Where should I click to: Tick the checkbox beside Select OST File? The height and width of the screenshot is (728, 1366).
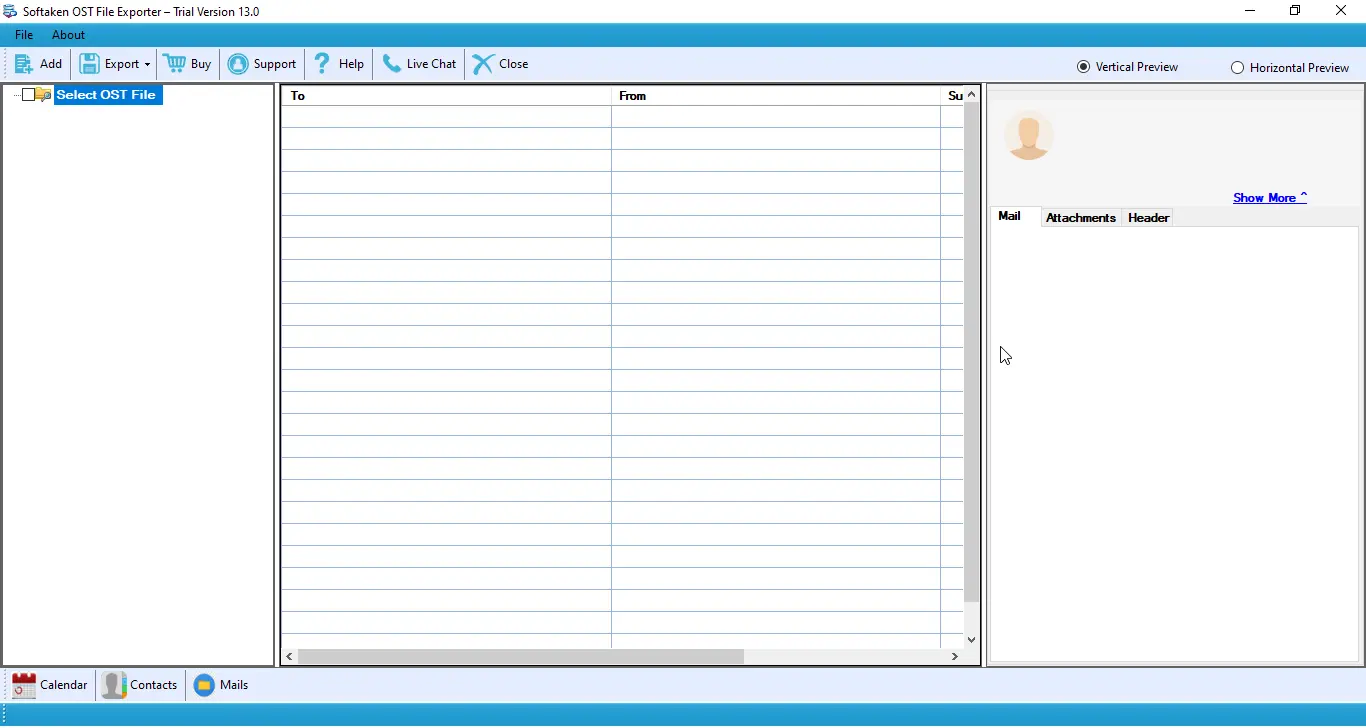point(27,95)
